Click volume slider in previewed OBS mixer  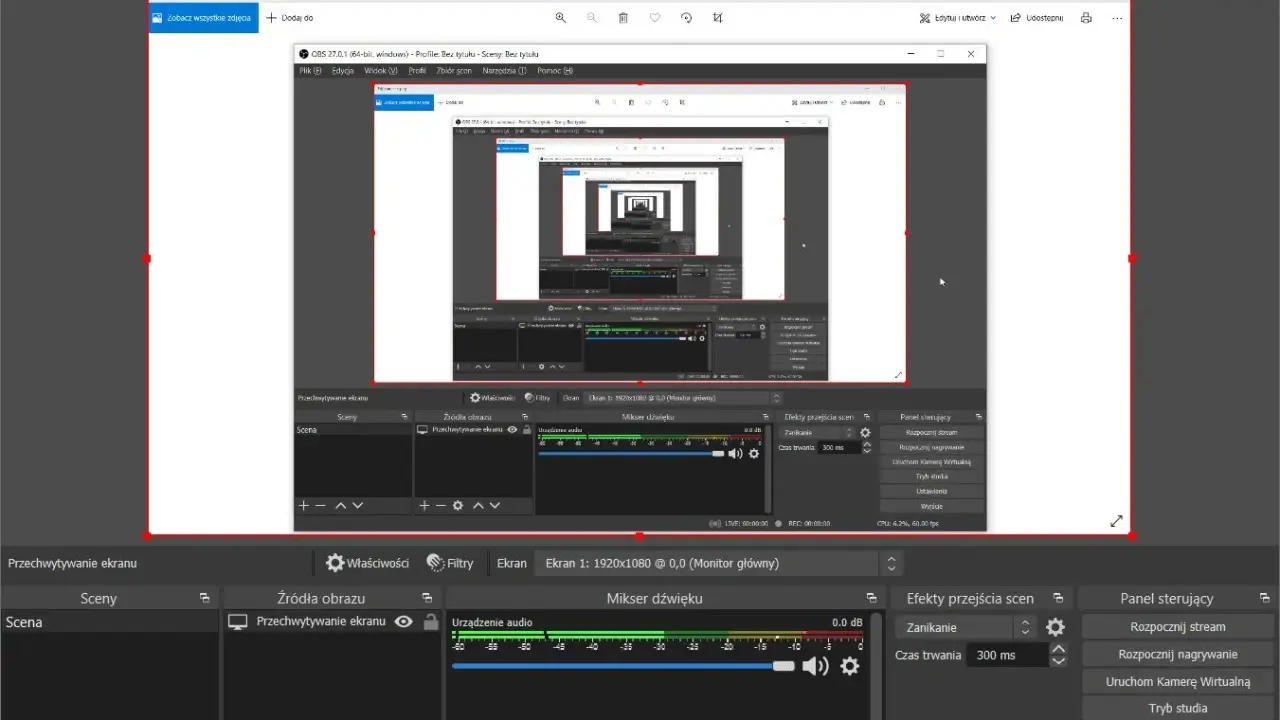pyautogui.click(x=630, y=453)
